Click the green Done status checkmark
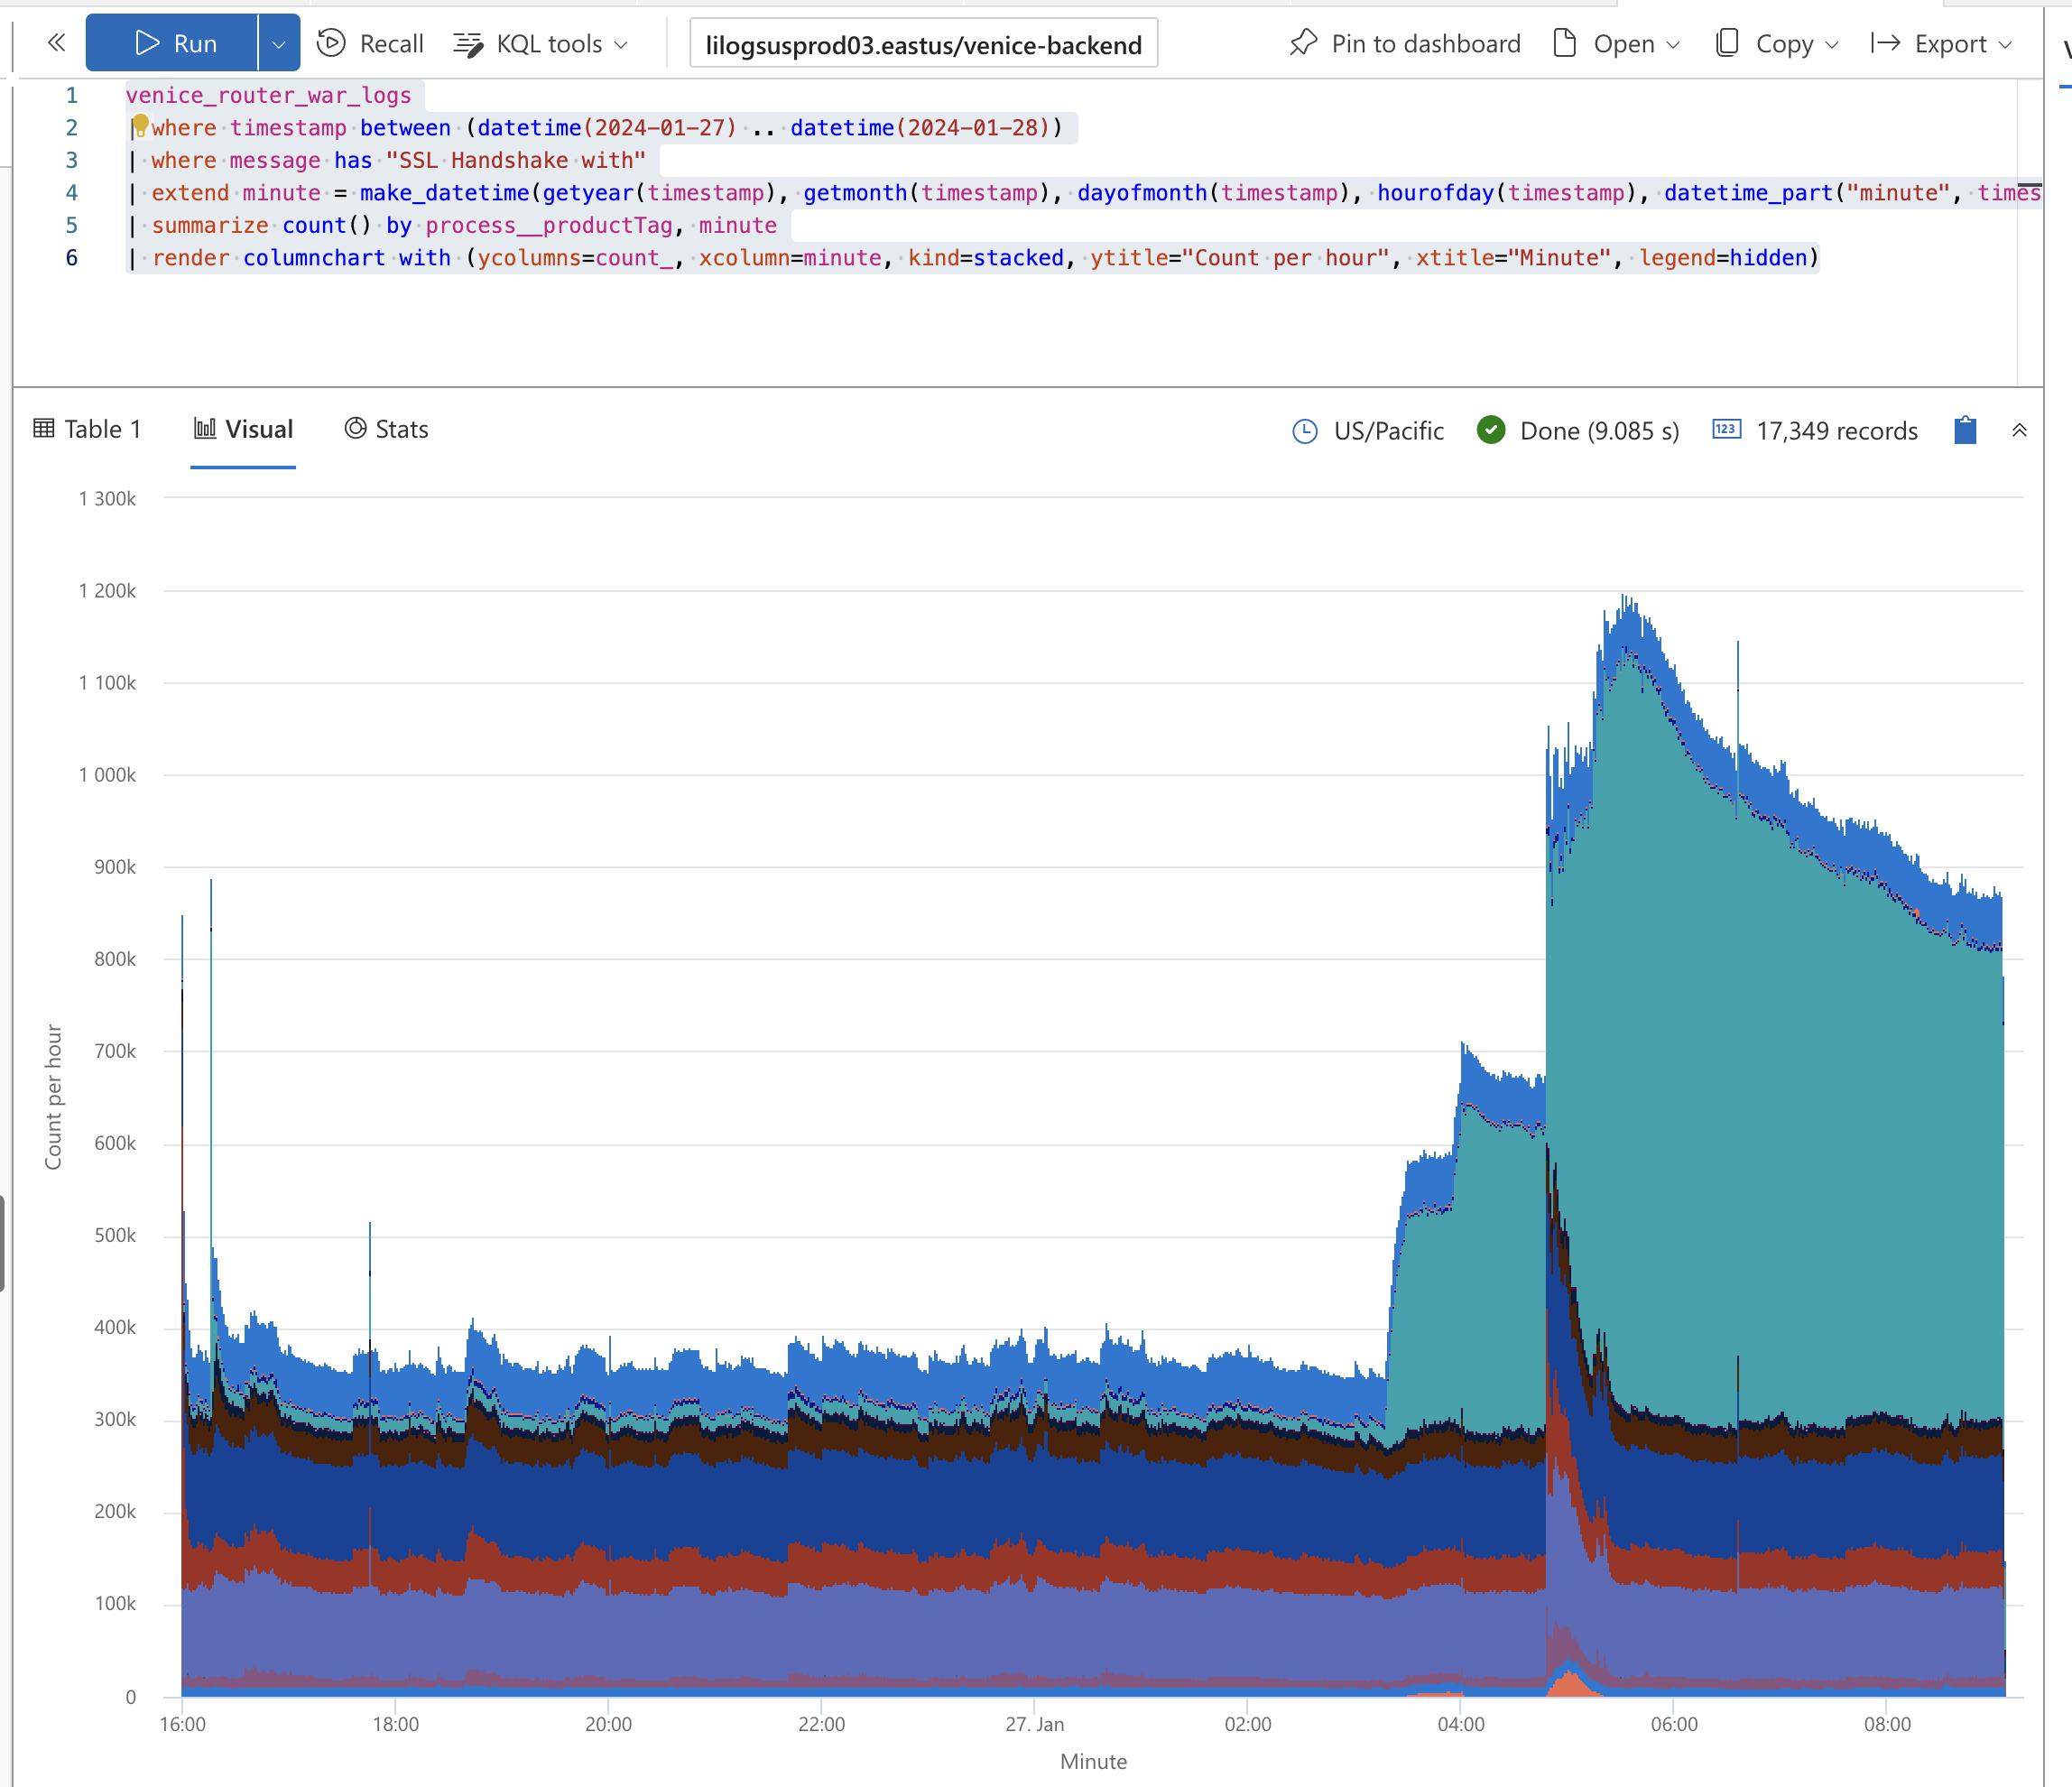Viewport: 2072px width, 1787px height. pyautogui.click(x=1490, y=430)
